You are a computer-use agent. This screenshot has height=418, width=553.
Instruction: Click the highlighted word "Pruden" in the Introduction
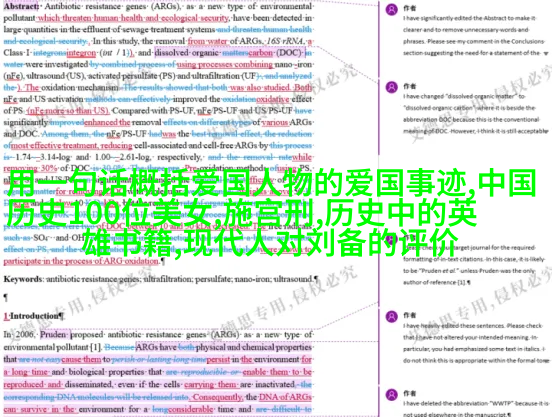click(53, 334)
